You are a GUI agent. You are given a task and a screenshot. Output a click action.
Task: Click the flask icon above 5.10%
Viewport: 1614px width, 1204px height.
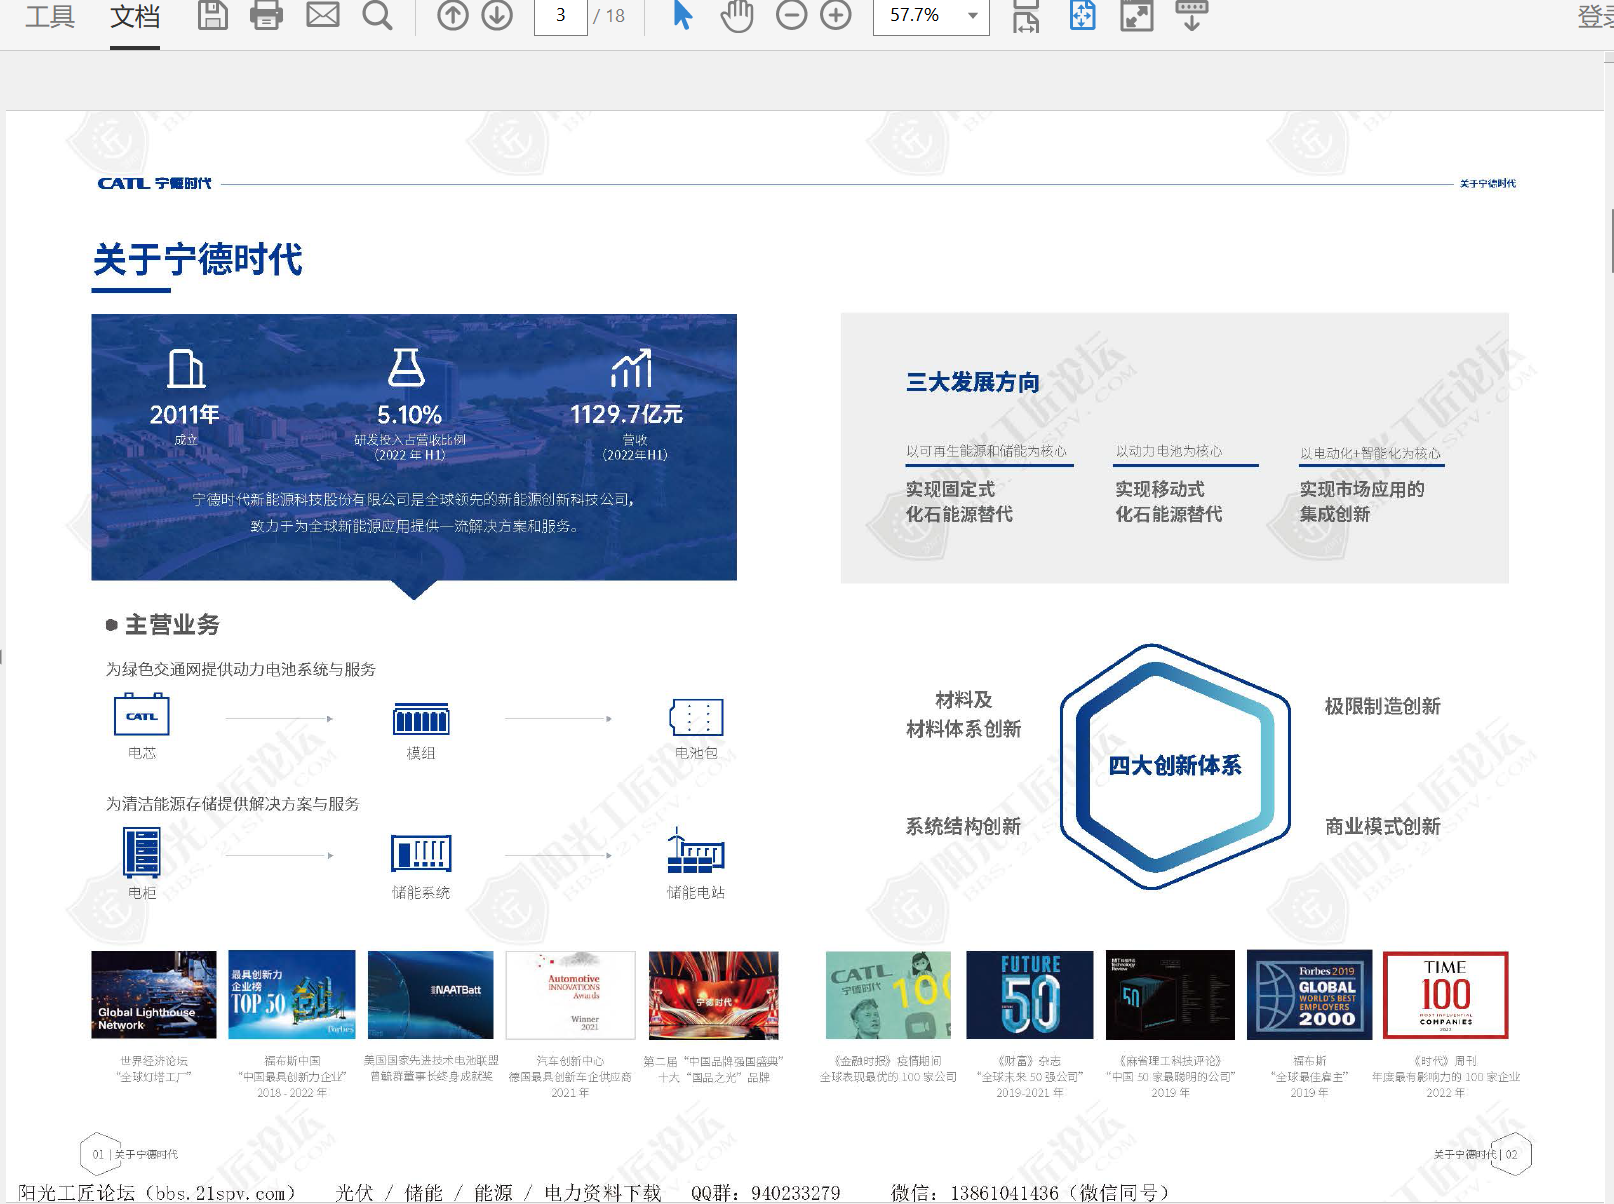(406, 367)
